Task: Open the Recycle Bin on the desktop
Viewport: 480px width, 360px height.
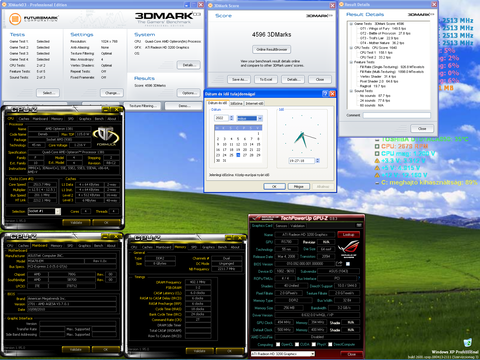Action: click(467, 342)
